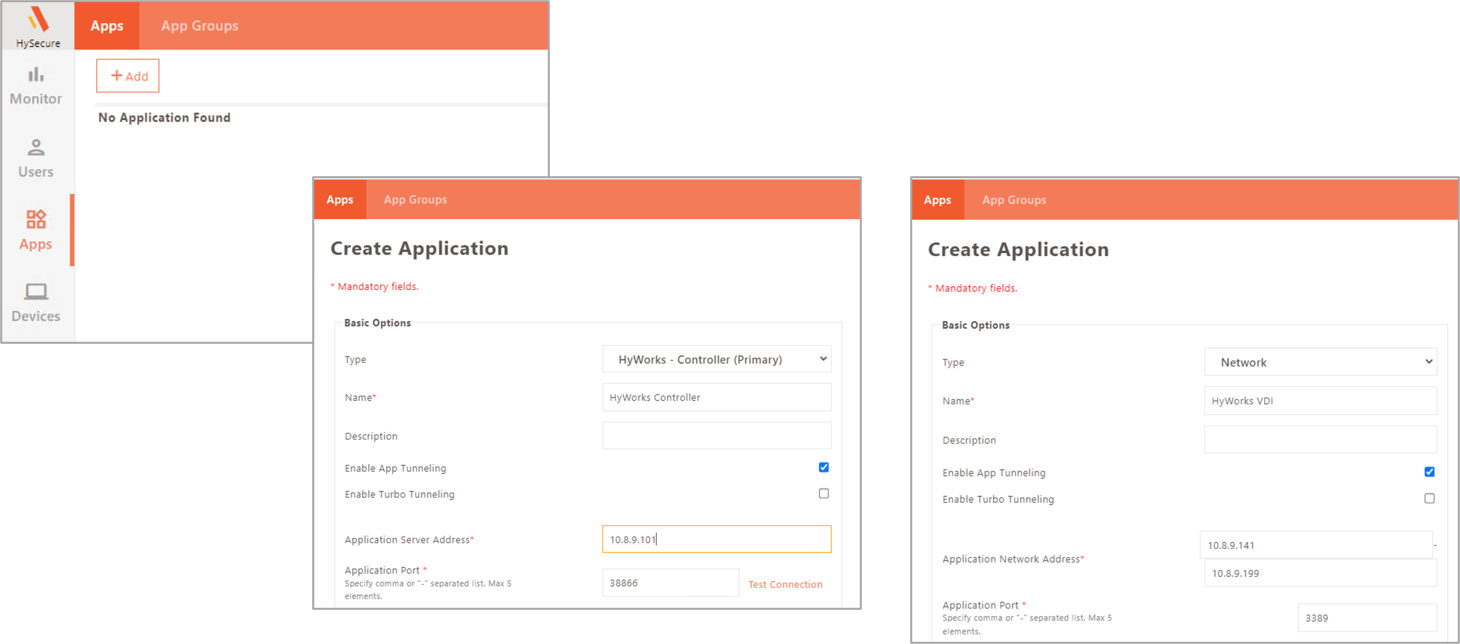Viewport: 1460px width, 644px height.
Task: Select Apps tab in HyWorks Controller panel
Action: pyautogui.click(x=340, y=199)
